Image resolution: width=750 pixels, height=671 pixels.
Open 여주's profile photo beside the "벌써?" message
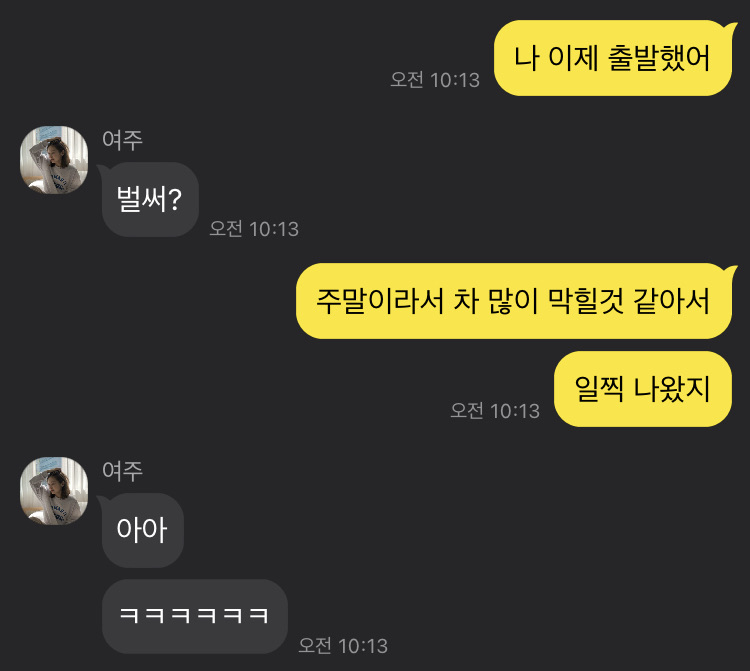(54, 160)
